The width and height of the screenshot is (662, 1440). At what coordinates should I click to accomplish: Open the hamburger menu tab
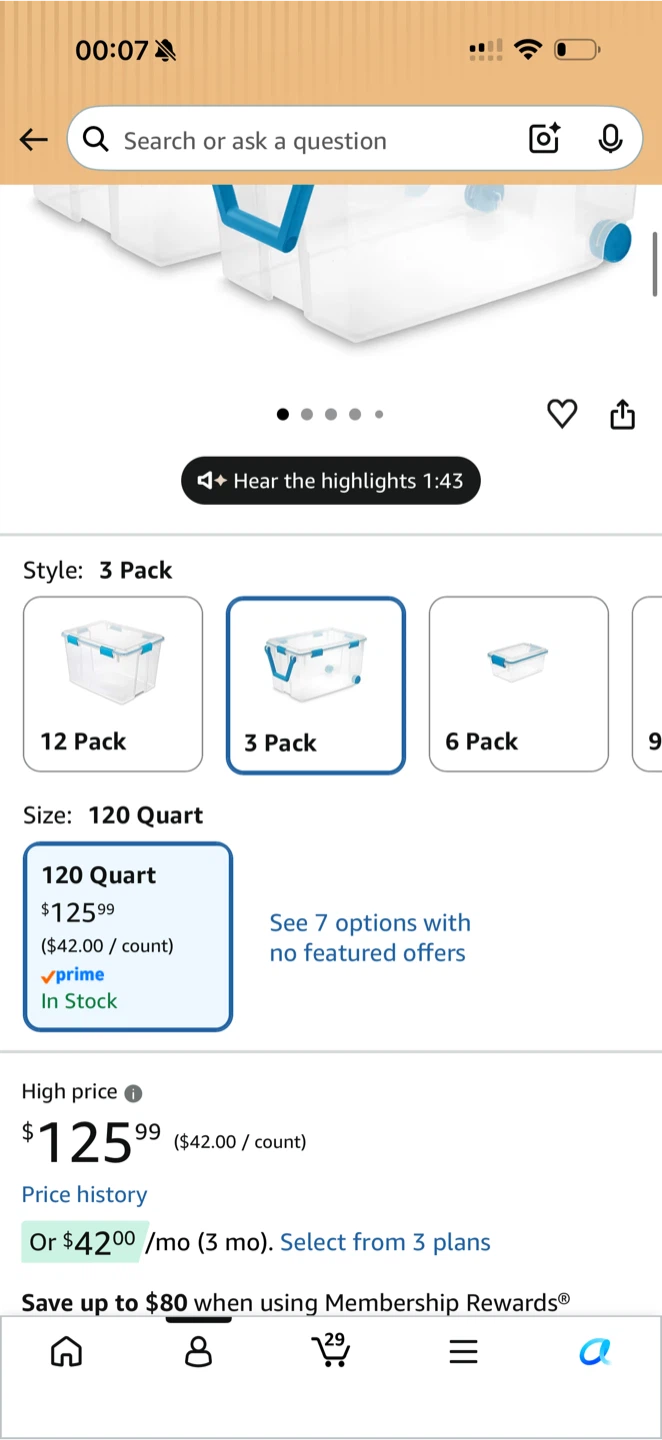tap(463, 1352)
